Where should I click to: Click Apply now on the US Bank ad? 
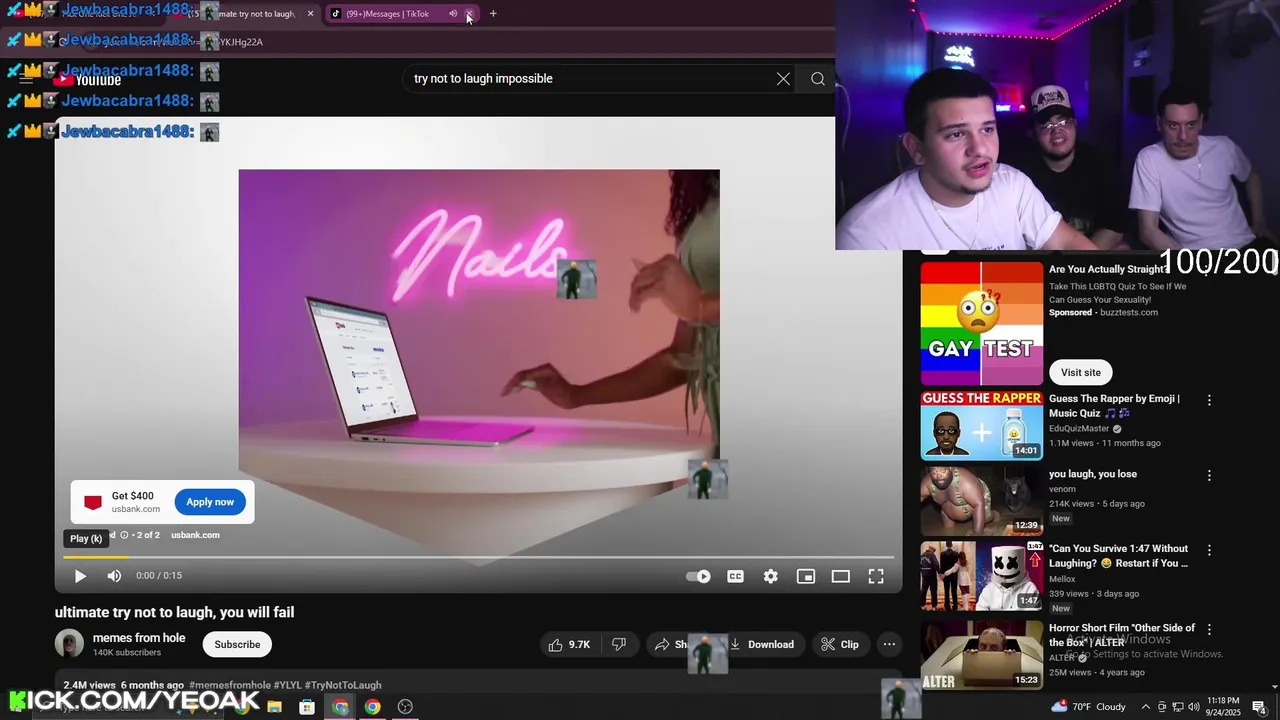(210, 502)
